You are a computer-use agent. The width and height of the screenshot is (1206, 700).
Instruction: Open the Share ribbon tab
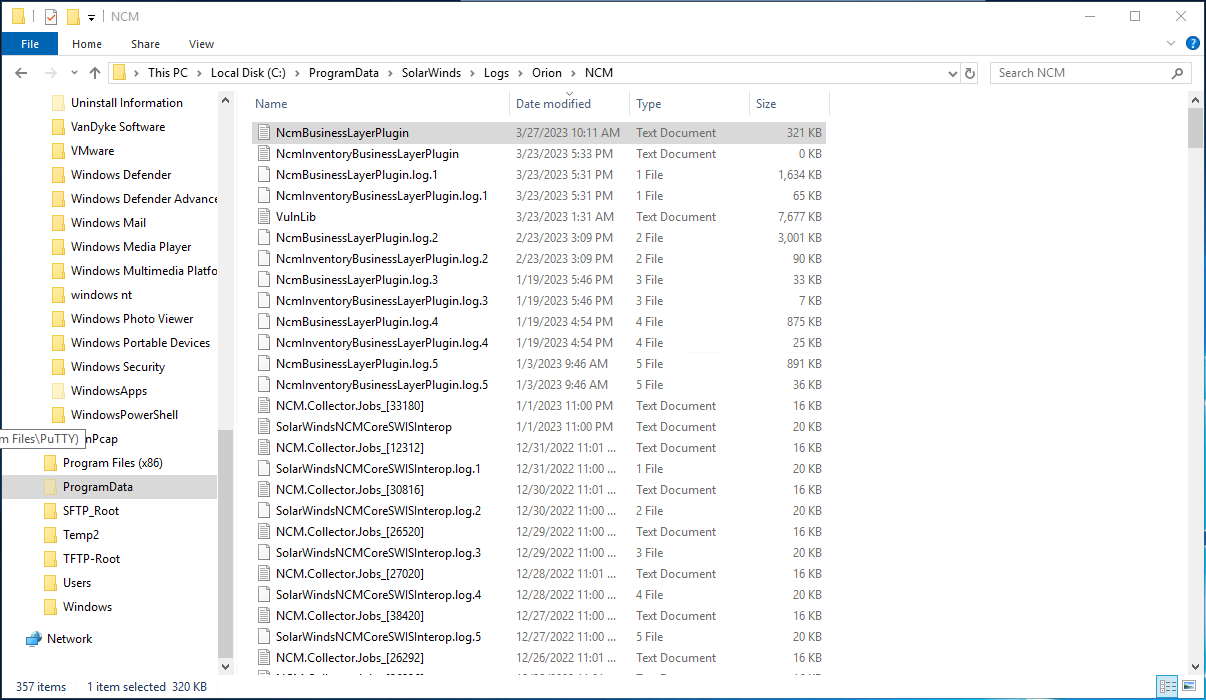pyautogui.click(x=145, y=44)
